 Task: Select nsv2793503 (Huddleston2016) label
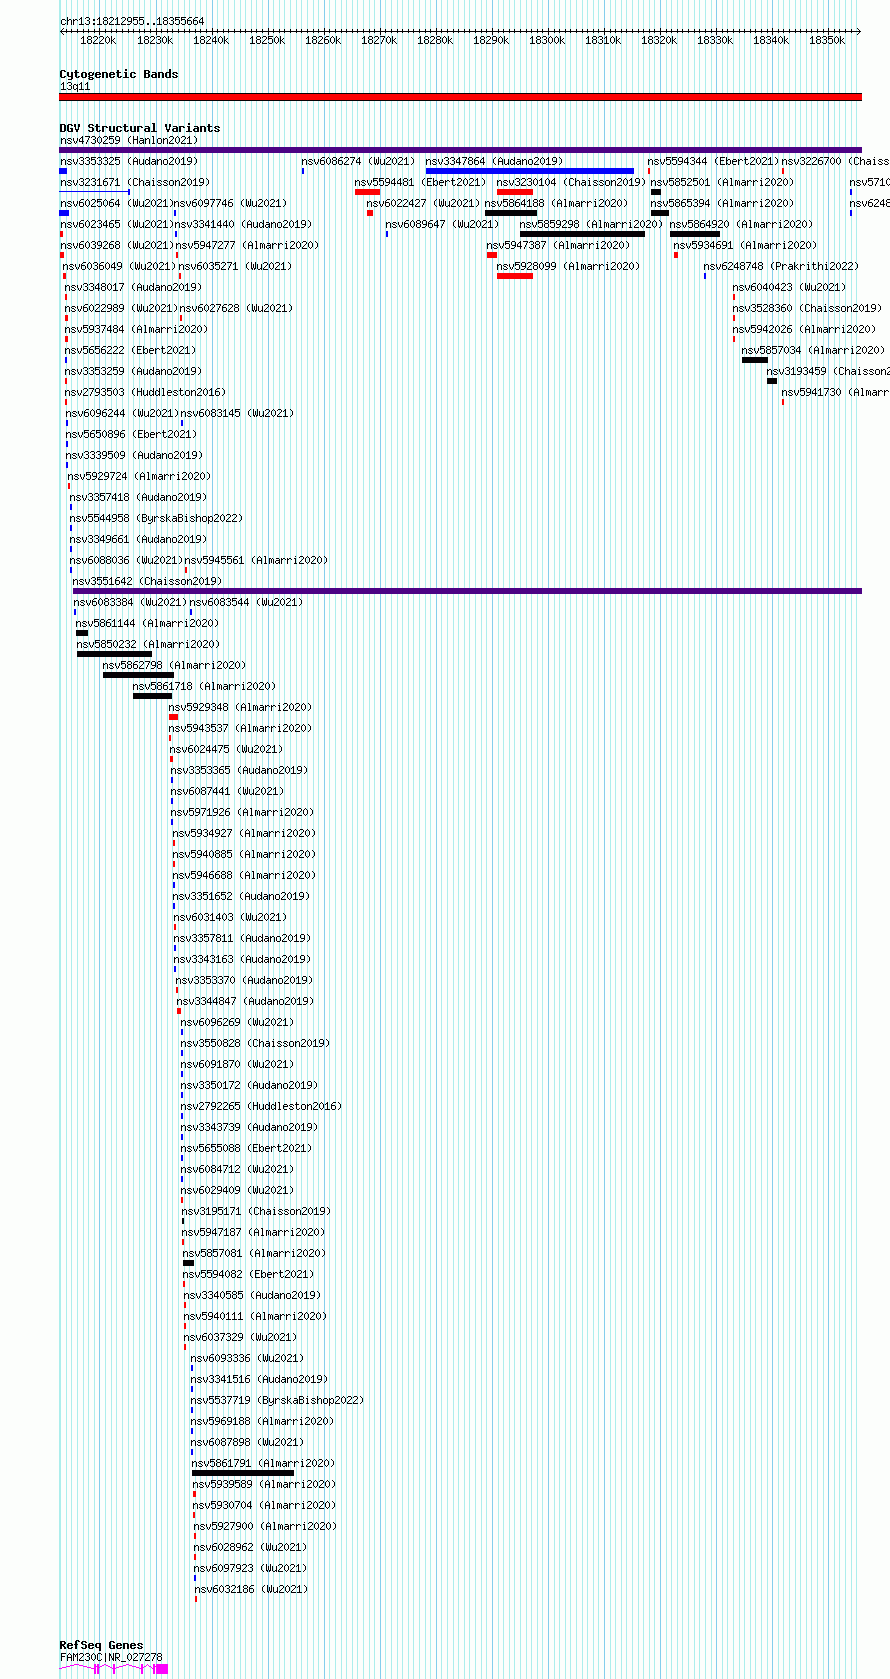(146, 392)
